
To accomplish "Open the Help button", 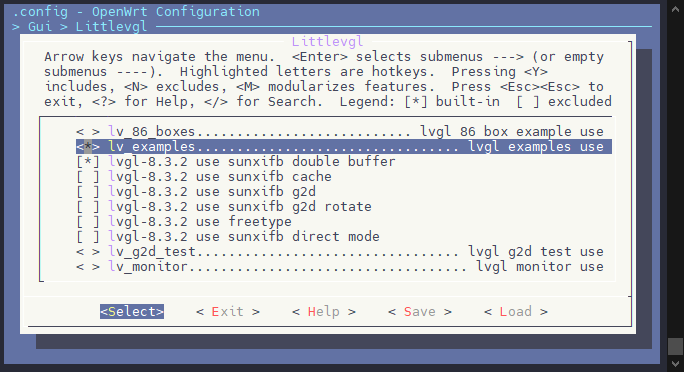I will [324, 311].
